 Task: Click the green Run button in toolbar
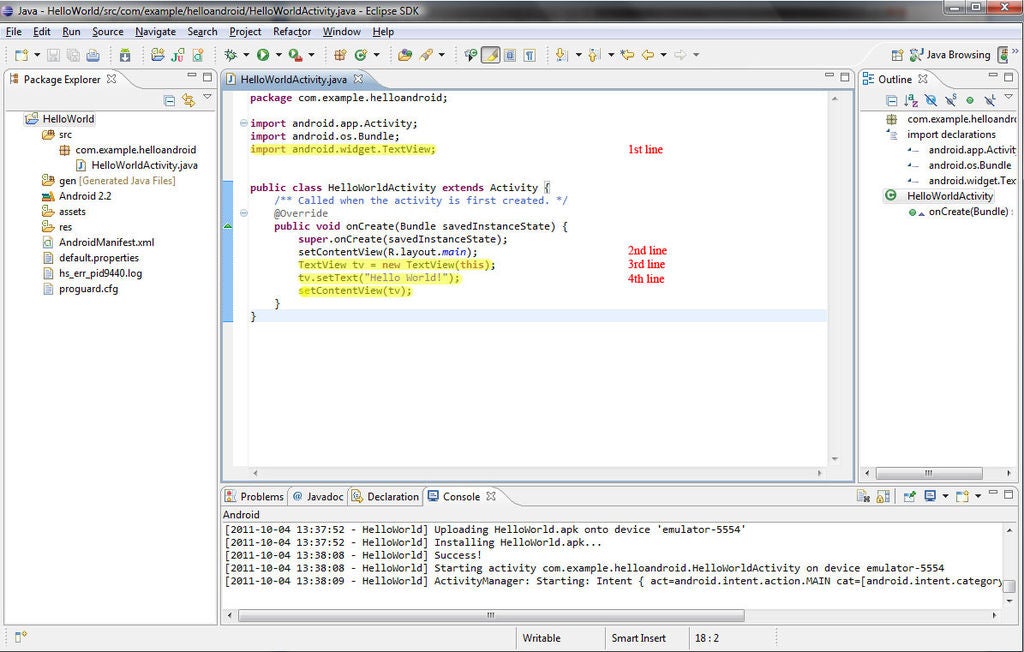[263, 55]
